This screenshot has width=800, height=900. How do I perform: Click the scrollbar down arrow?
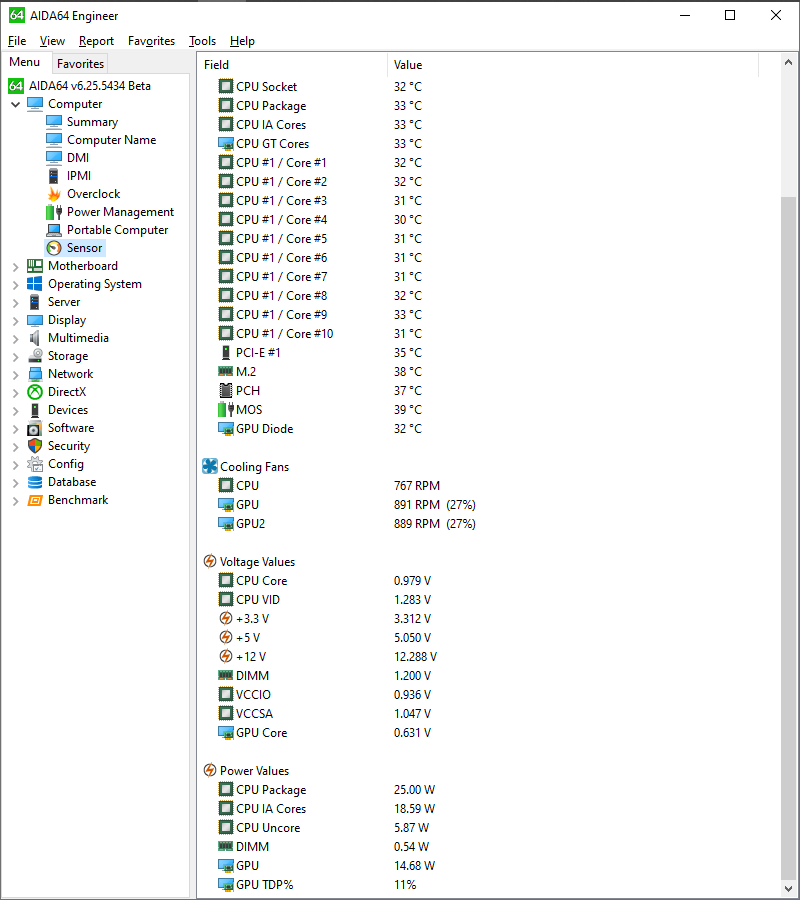[x=788, y=889]
